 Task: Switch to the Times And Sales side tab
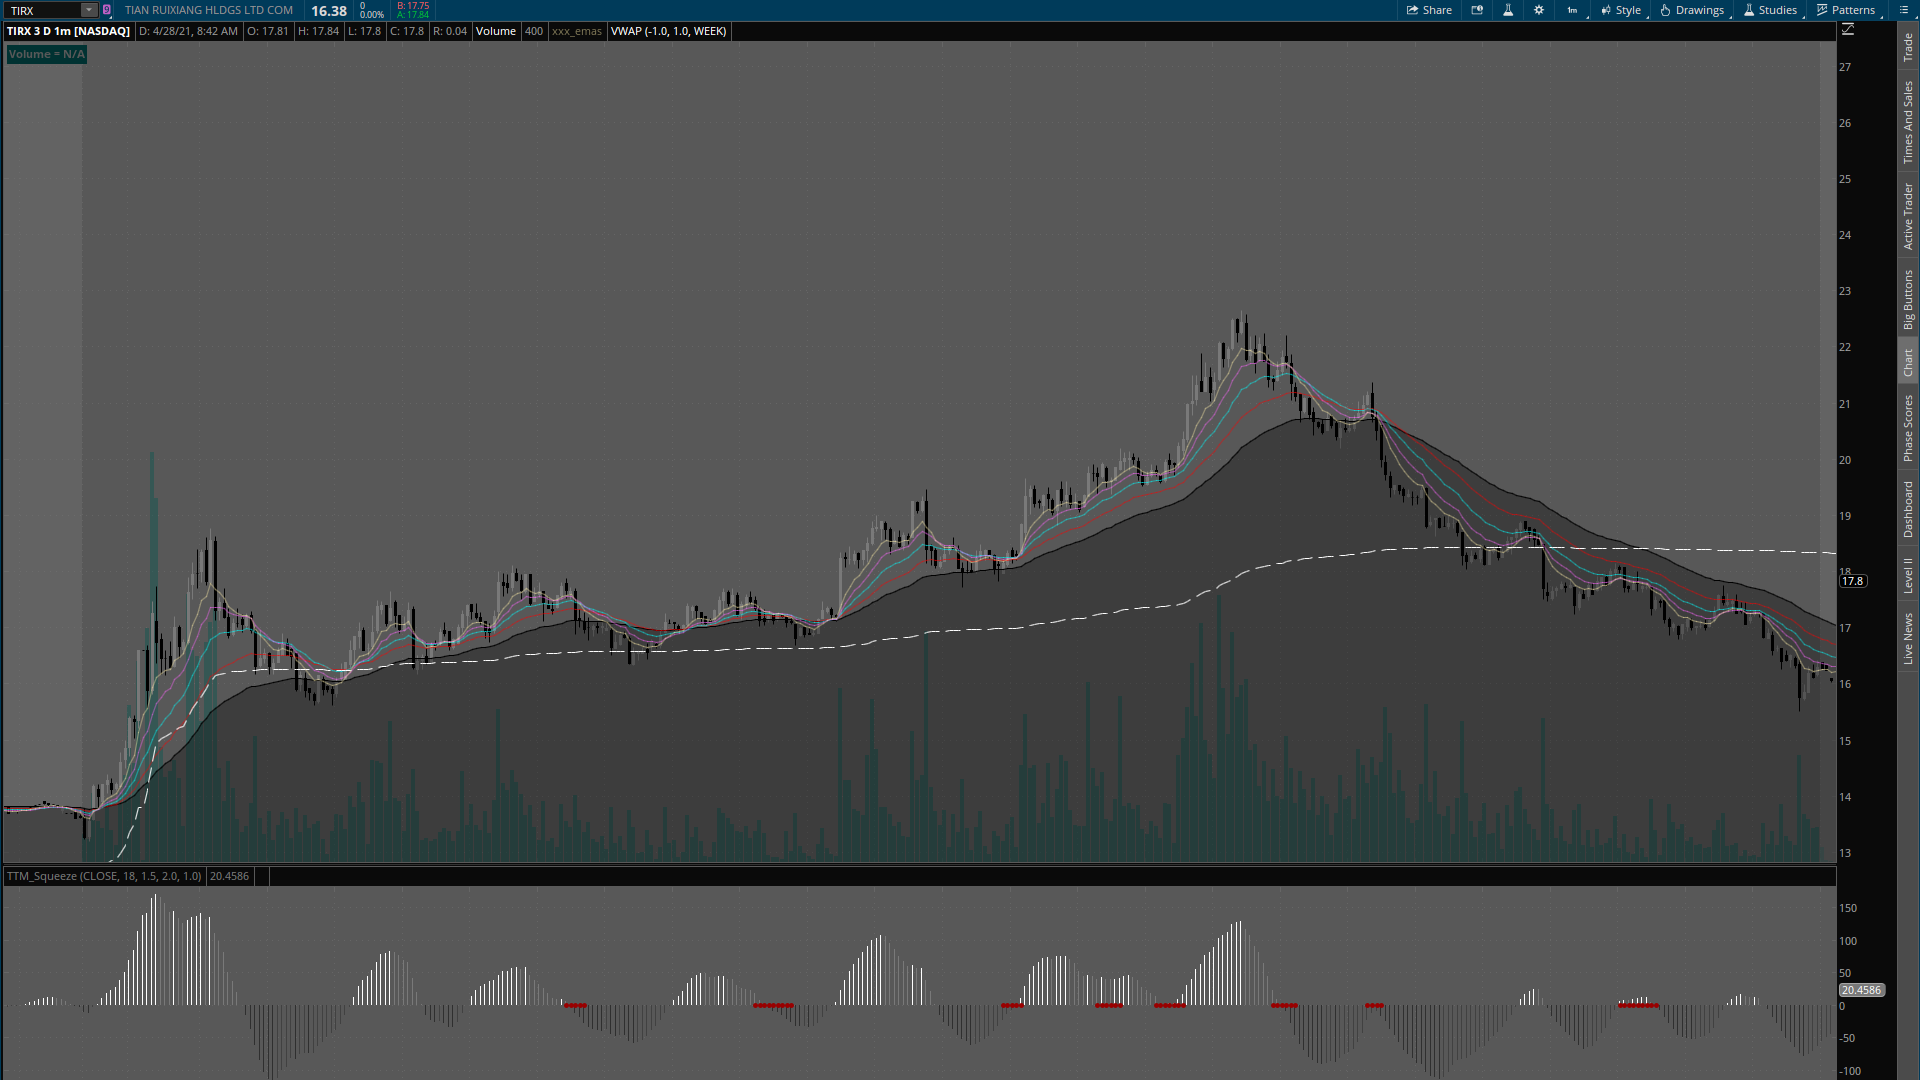pyautogui.click(x=1908, y=122)
